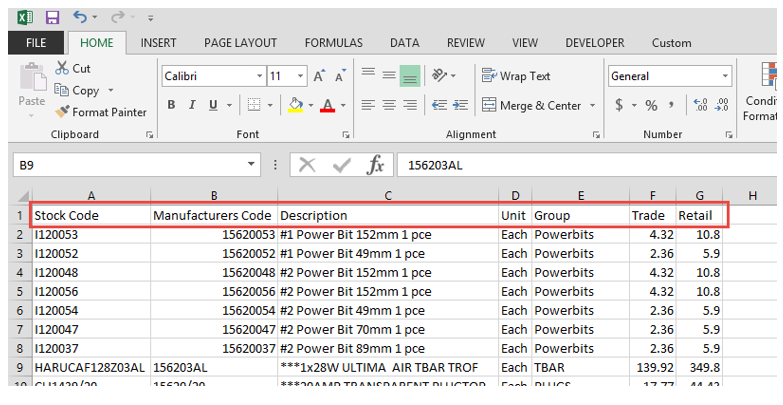This screenshot has height=405, width=783.
Task: Click the Insert Function fx icon
Action: [375, 165]
